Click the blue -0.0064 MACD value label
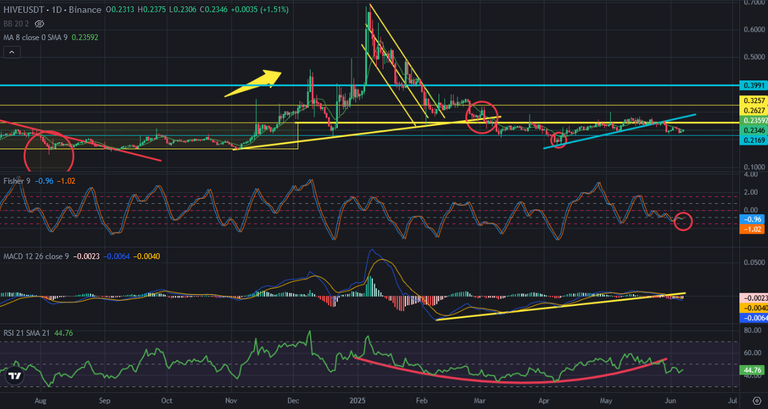Screen dimensions: 768x409 752,318
